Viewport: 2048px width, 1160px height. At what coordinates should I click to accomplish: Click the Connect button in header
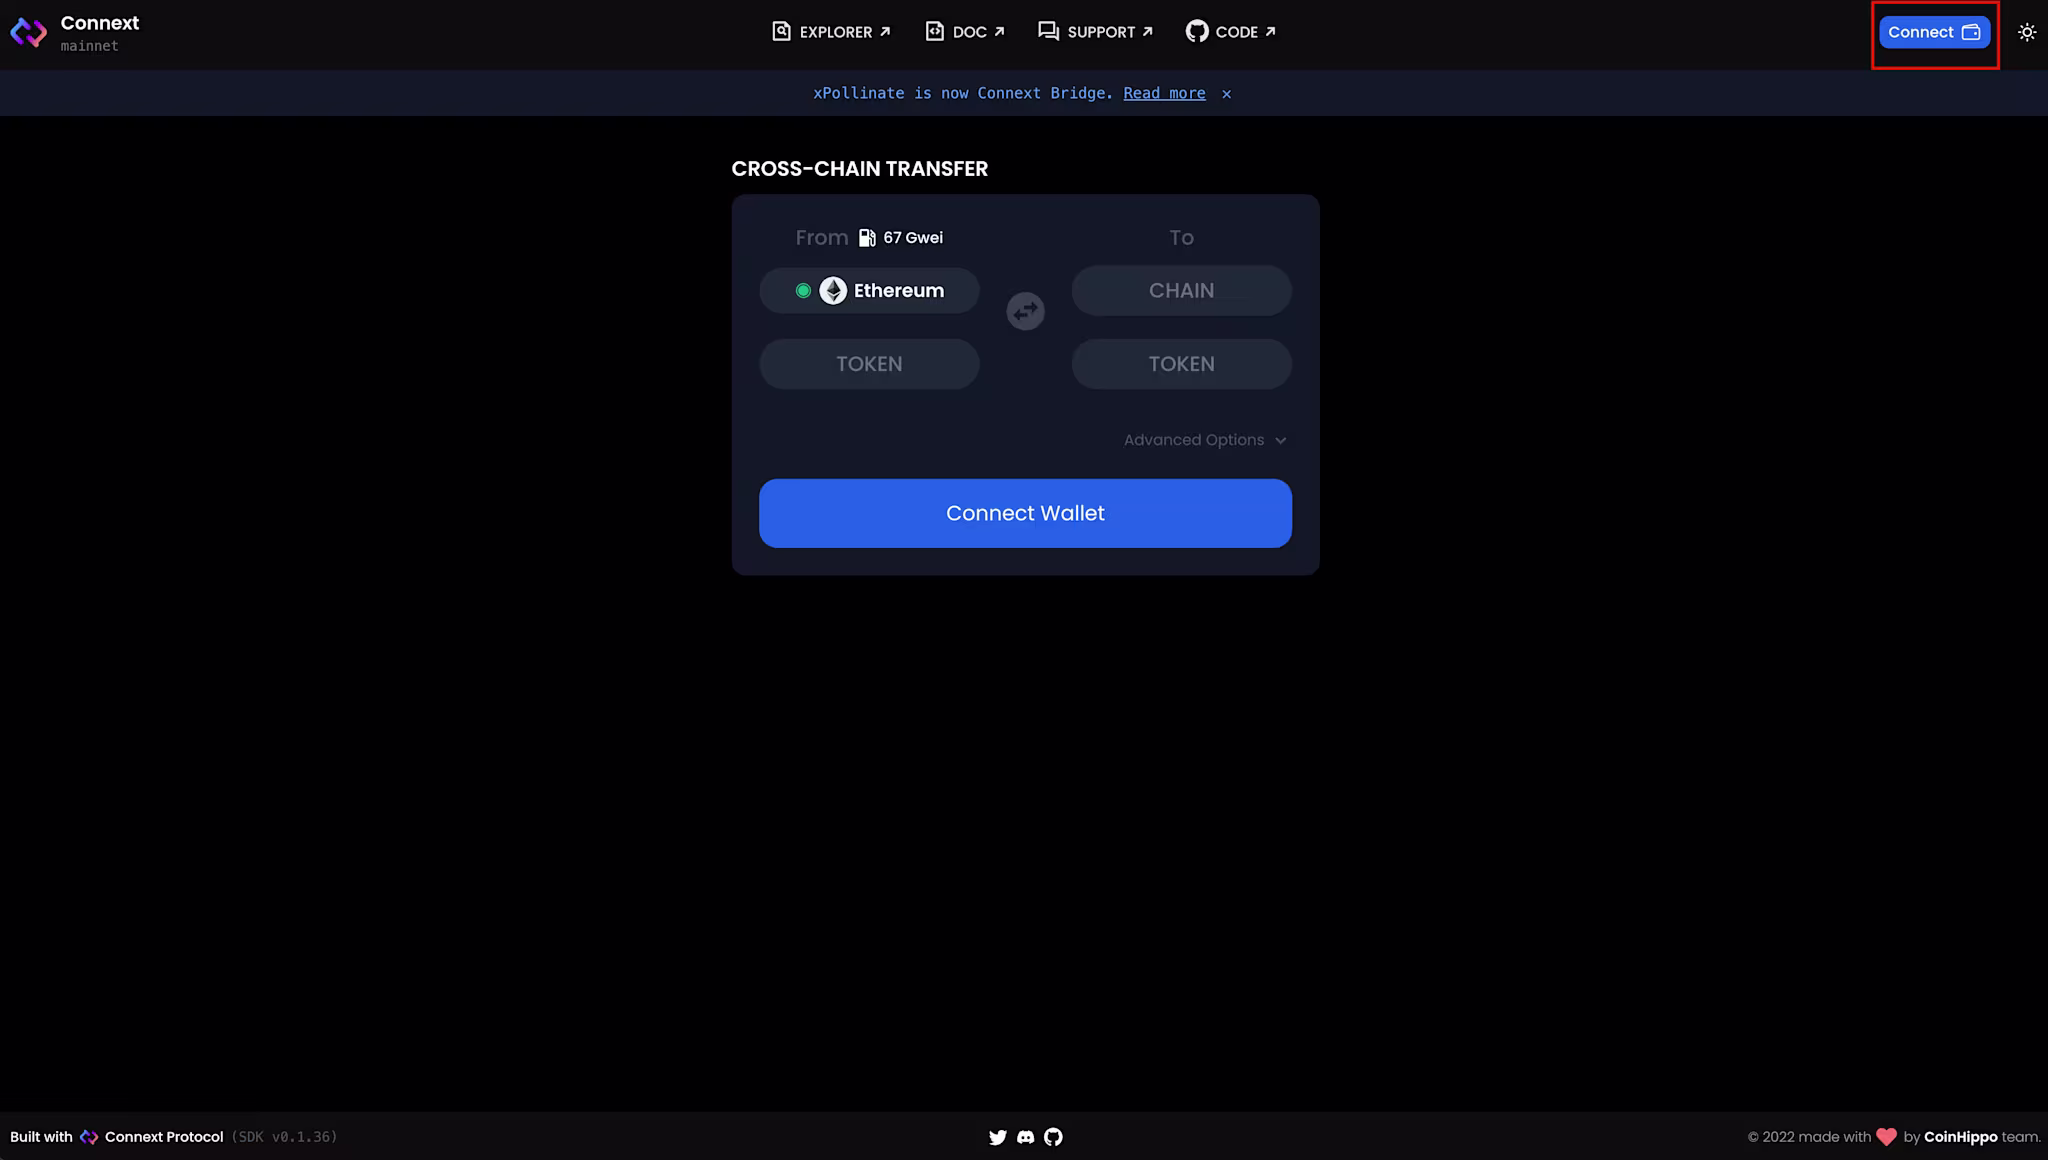point(1933,32)
